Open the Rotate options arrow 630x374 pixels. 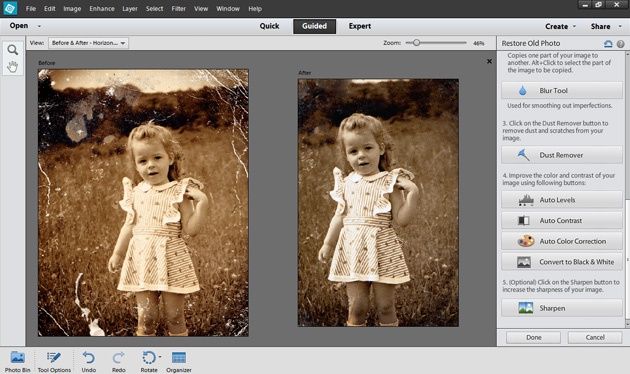tap(160, 356)
